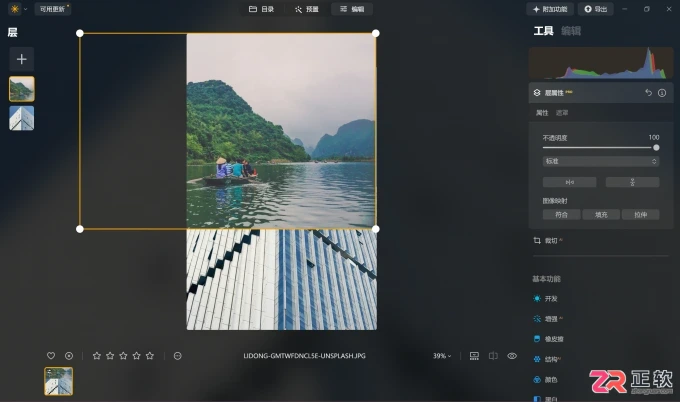The width and height of the screenshot is (680, 402).
Task: Switch to the 预置 presets tab
Action: pos(307,9)
